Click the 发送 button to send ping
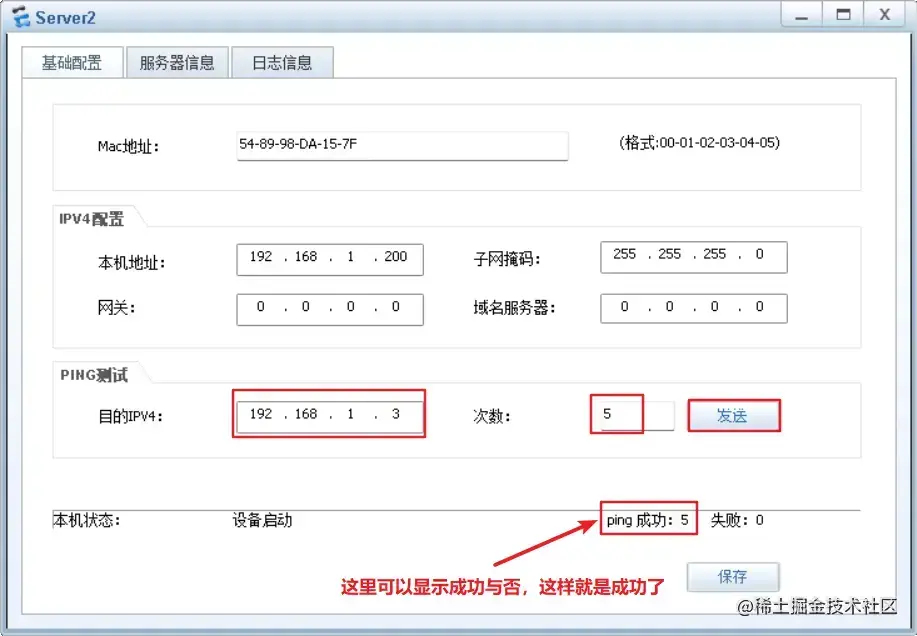917x636 pixels. coord(733,416)
